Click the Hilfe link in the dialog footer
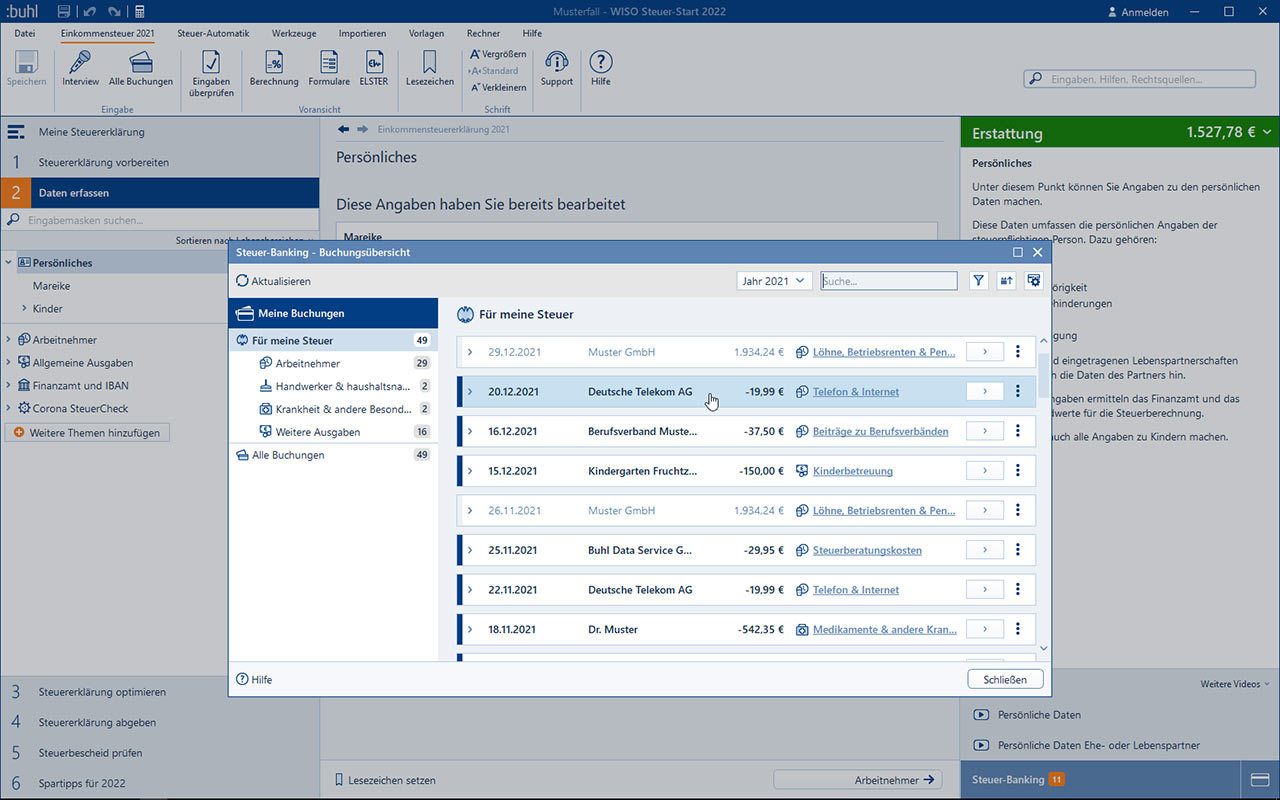 click(254, 679)
